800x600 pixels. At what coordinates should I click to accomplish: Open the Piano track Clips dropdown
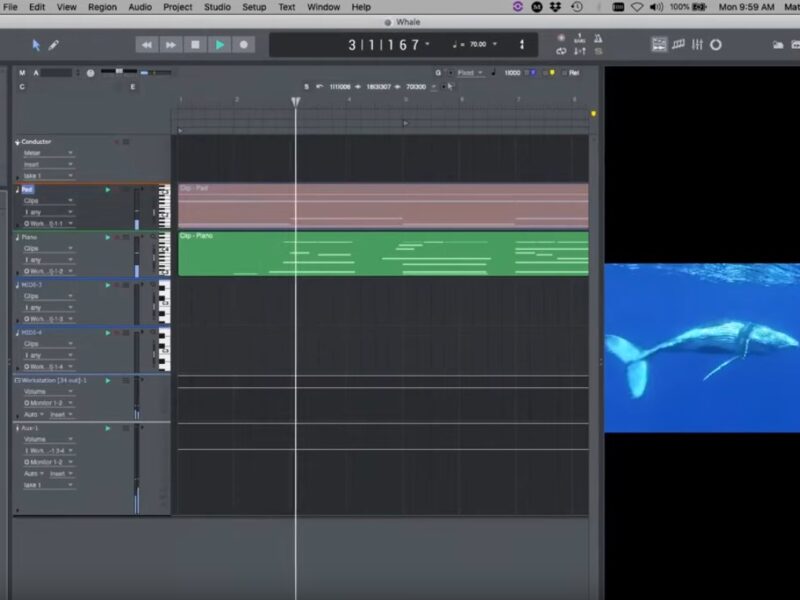tap(47, 248)
